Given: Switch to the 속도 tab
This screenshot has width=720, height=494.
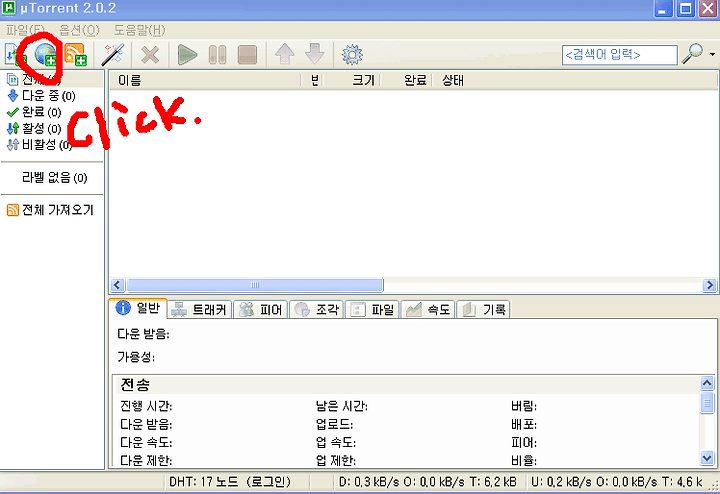Looking at the screenshot, I should [x=428, y=310].
